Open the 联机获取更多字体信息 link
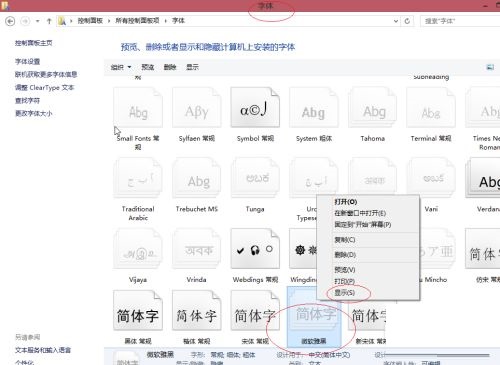The height and width of the screenshot is (365, 500). pyautogui.click(x=46, y=75)
